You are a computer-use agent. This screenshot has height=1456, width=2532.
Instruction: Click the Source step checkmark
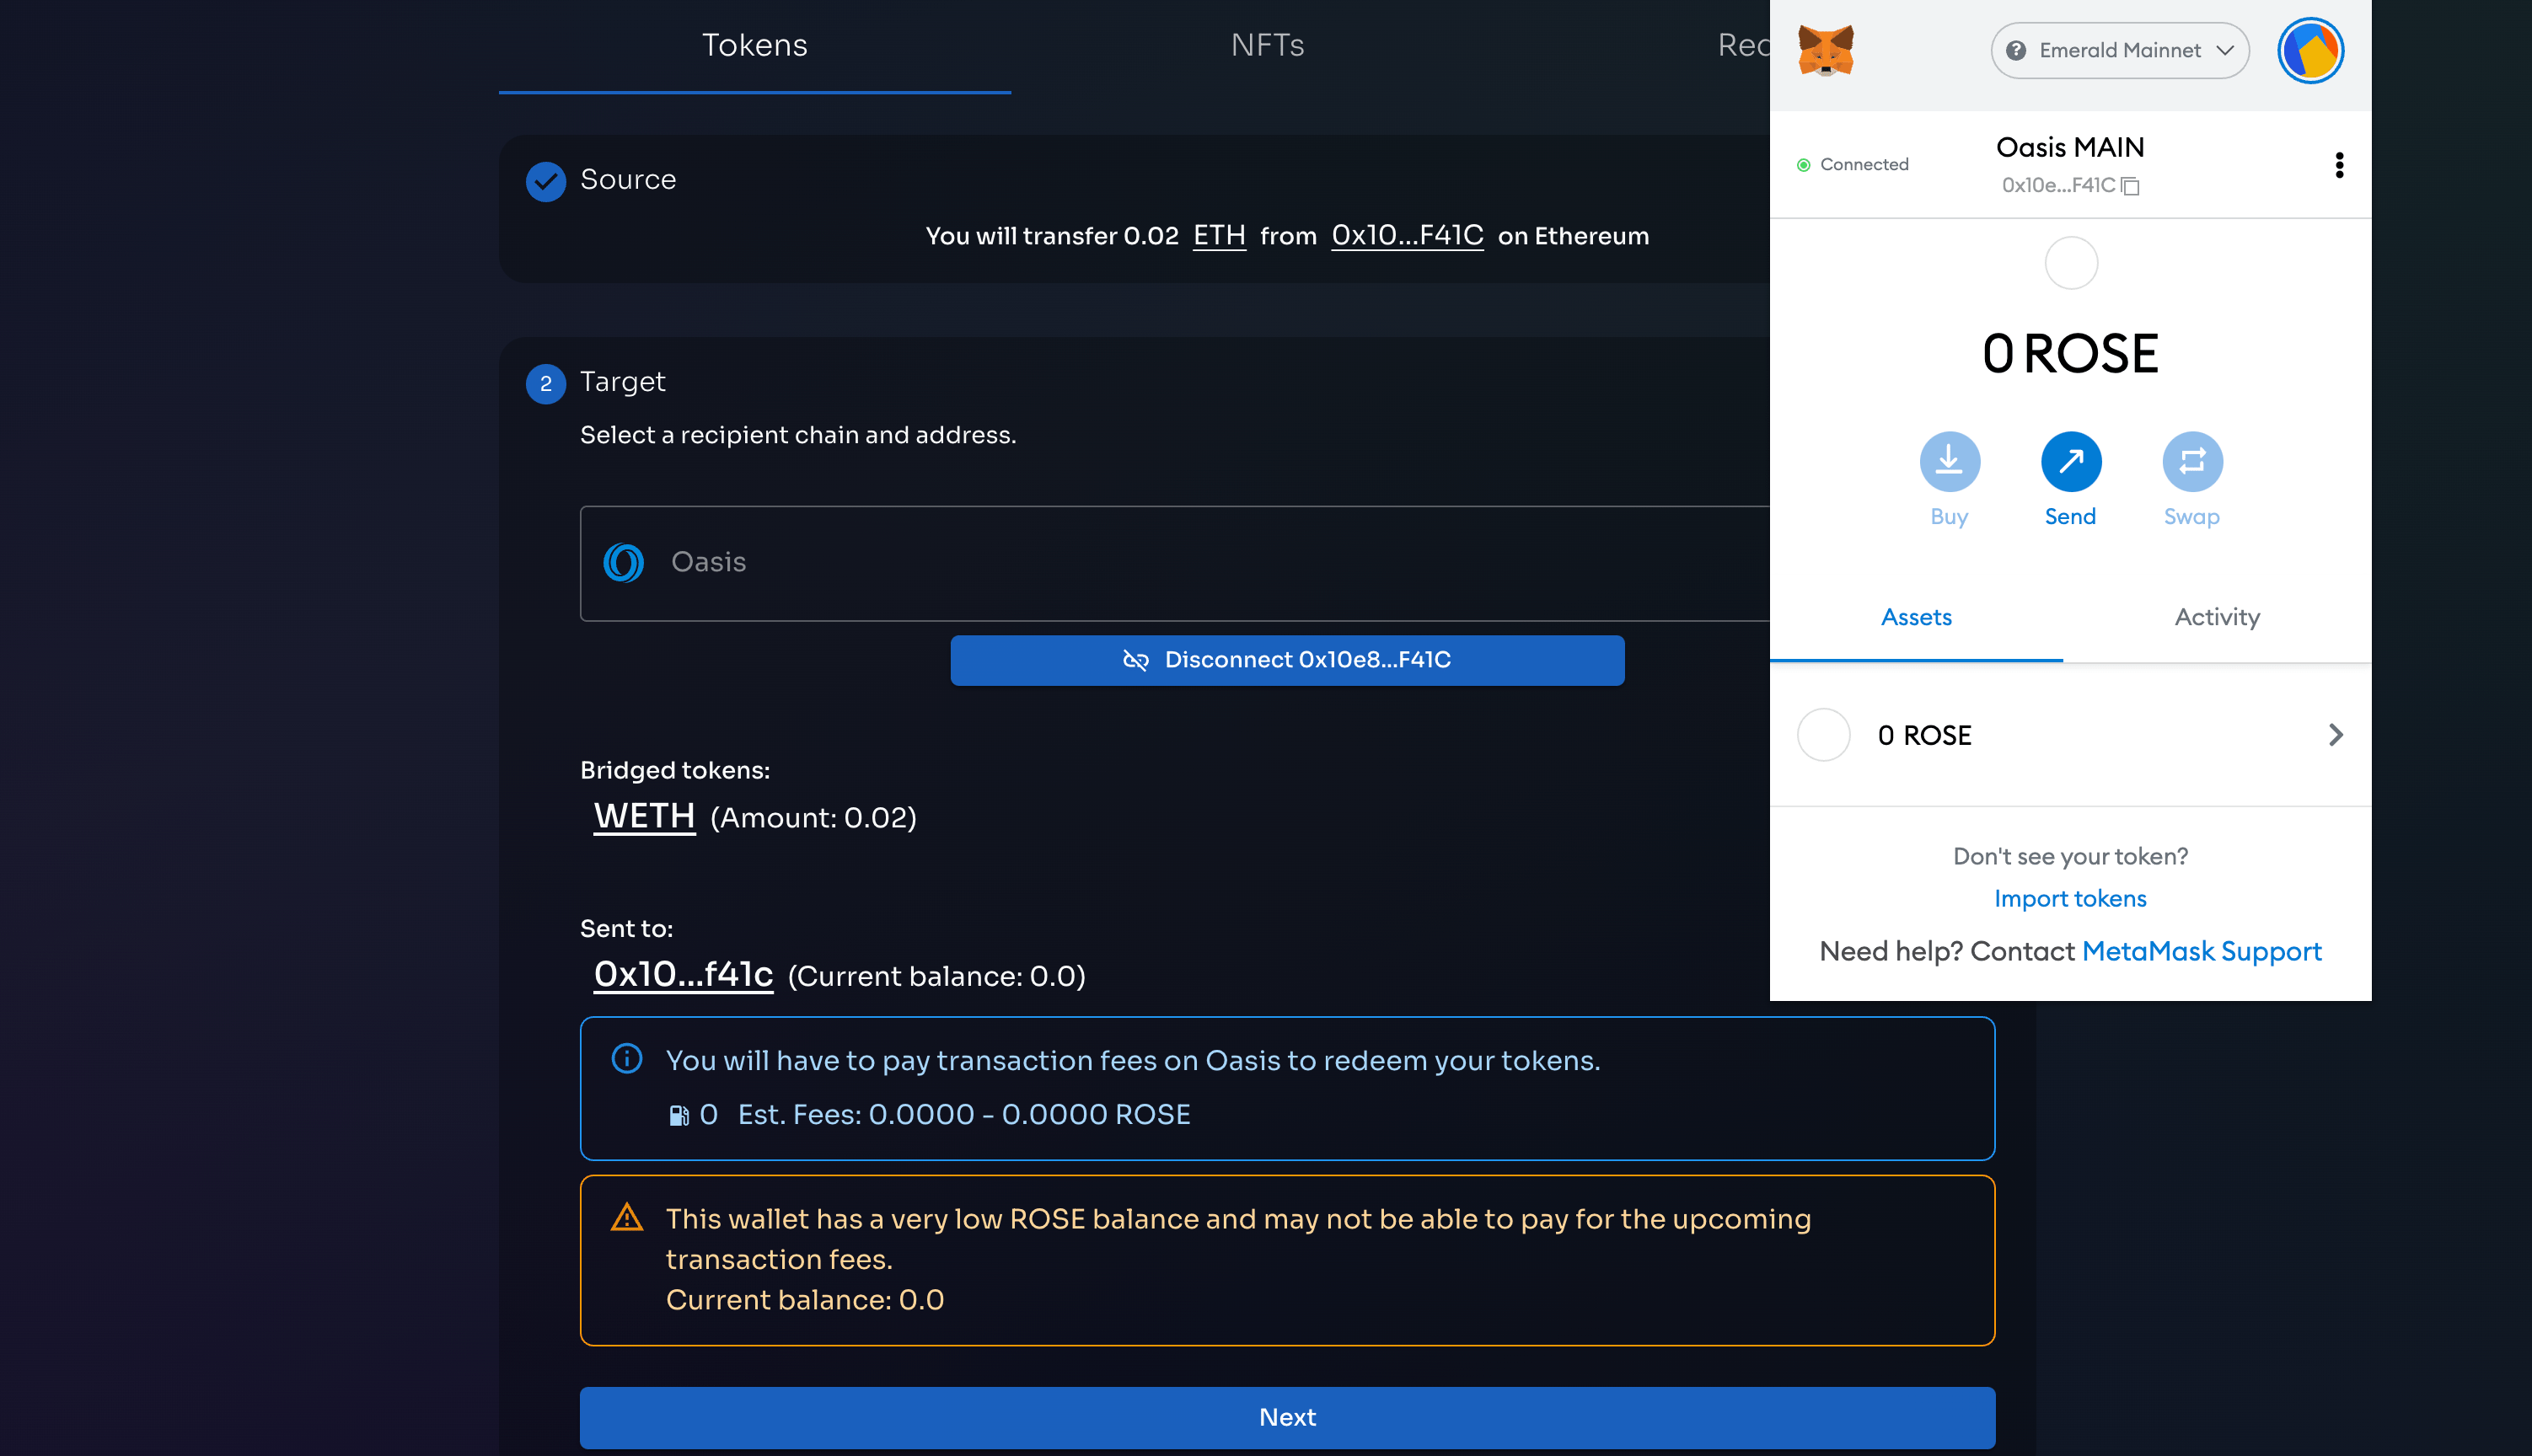[x=546, y=181]
